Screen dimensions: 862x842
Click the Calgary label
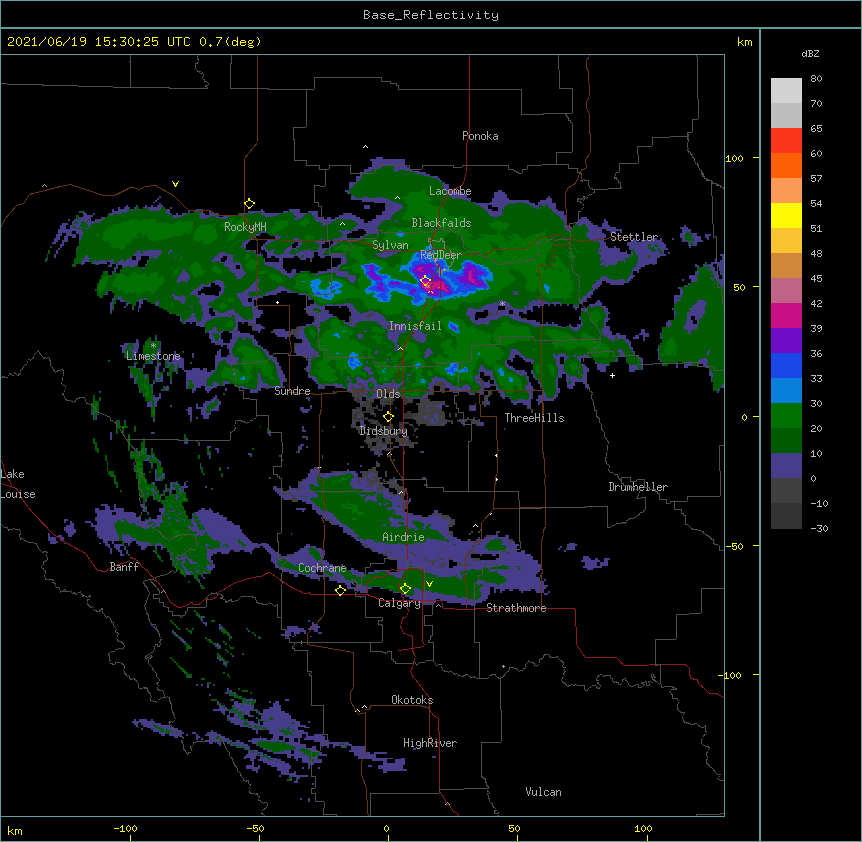click(399, 603)
